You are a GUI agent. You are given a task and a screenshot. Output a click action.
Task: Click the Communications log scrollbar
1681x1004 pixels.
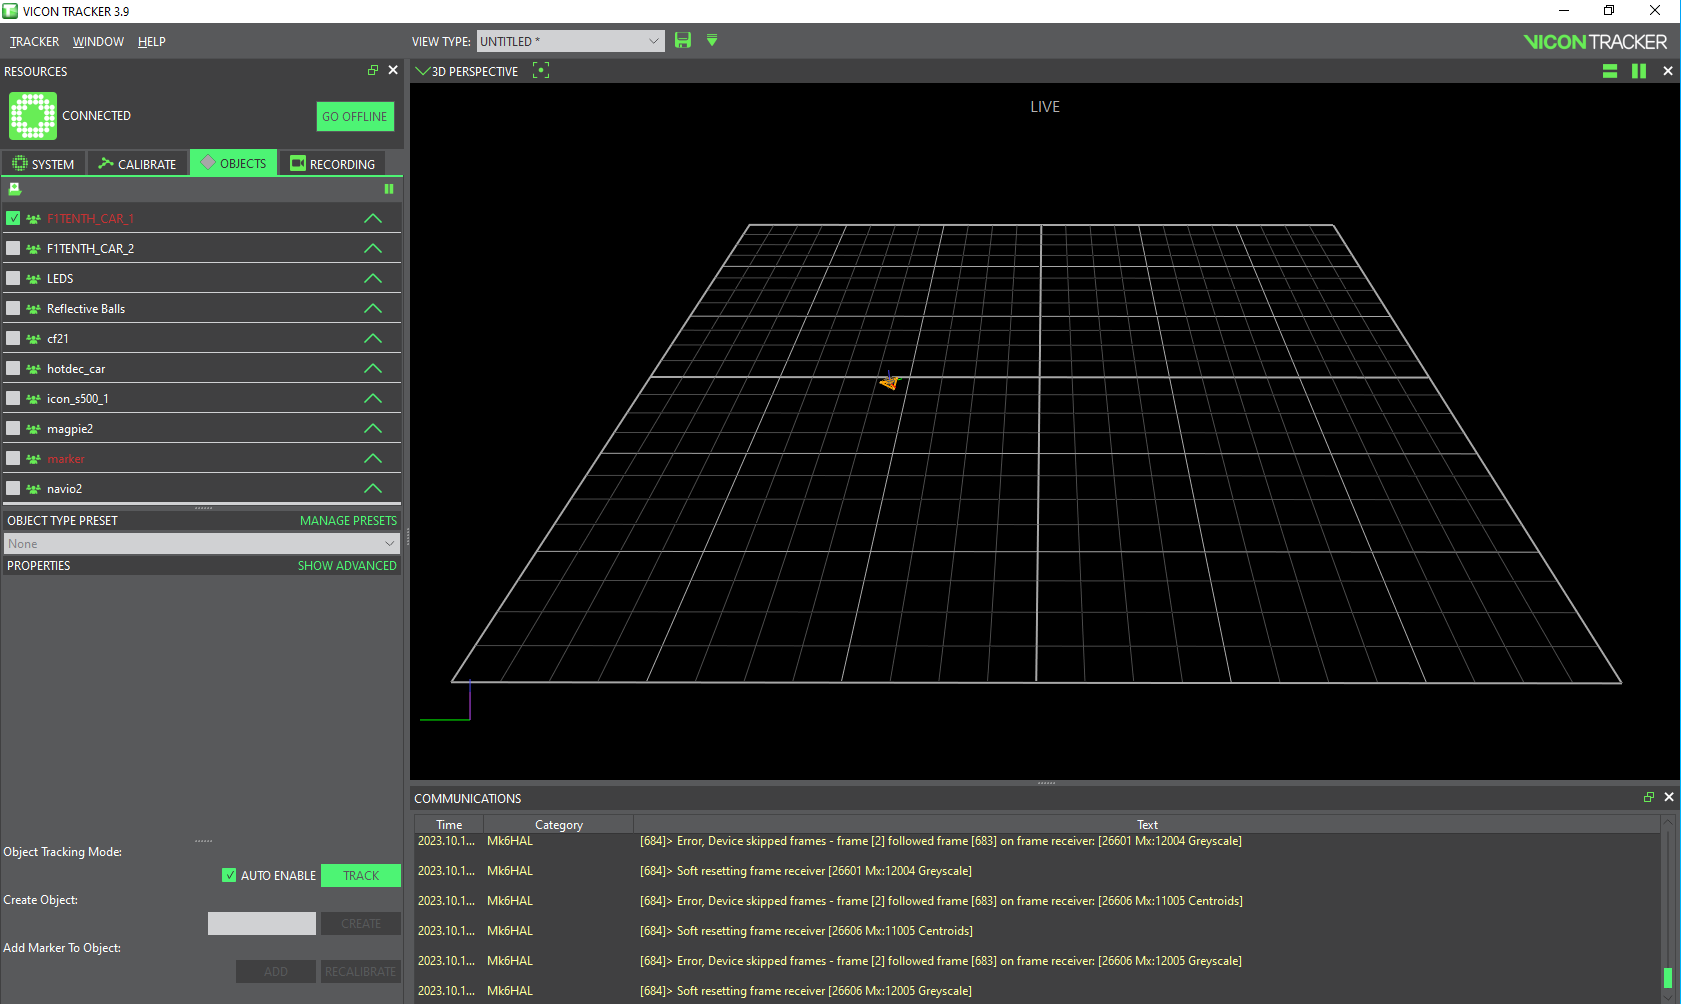[1667, 977]
